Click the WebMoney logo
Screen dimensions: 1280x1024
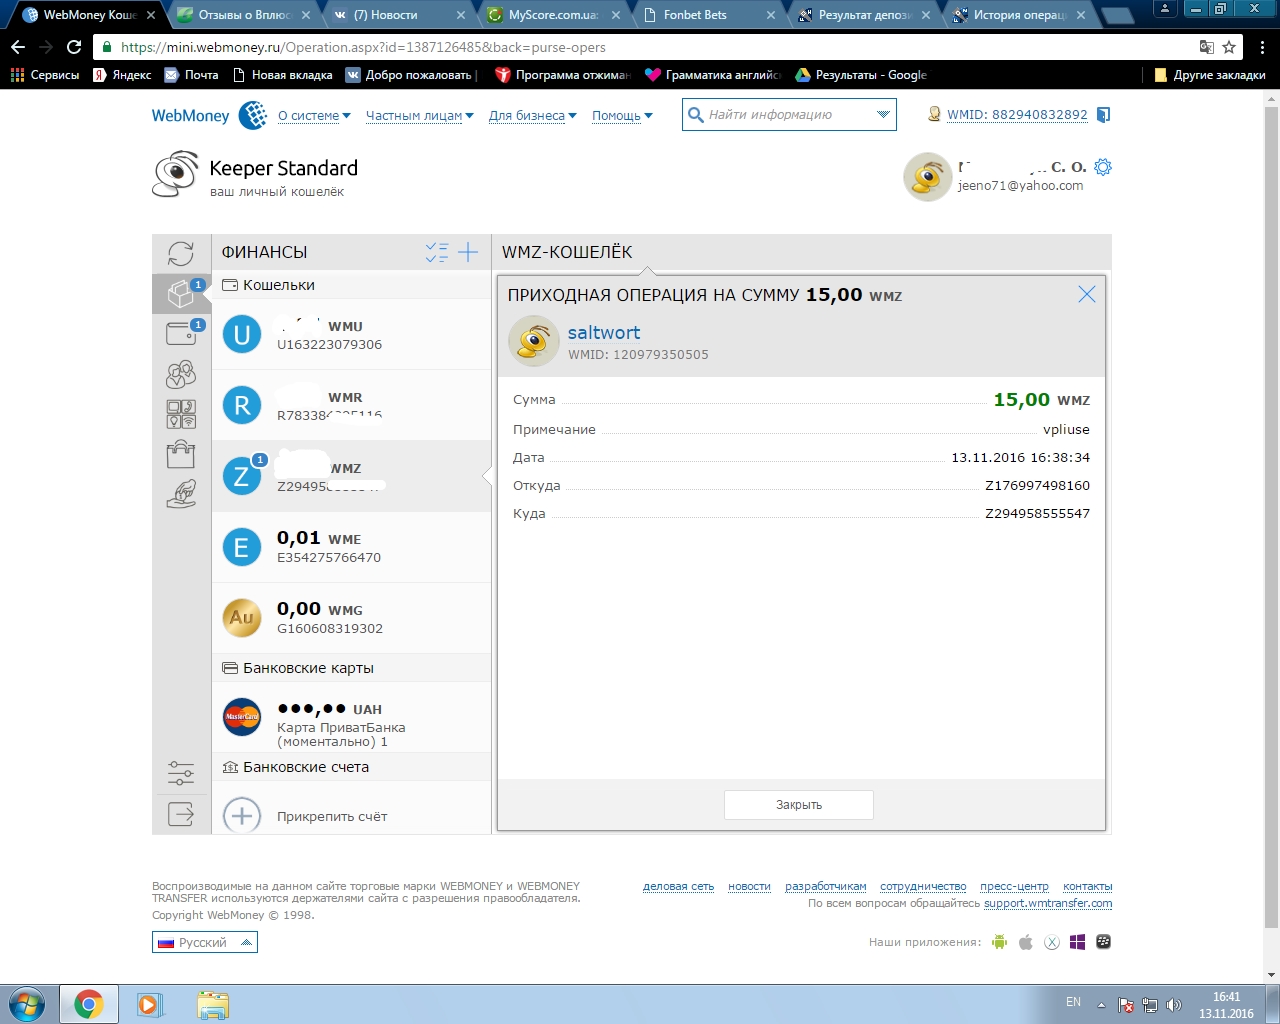click(x=209, y=115)
